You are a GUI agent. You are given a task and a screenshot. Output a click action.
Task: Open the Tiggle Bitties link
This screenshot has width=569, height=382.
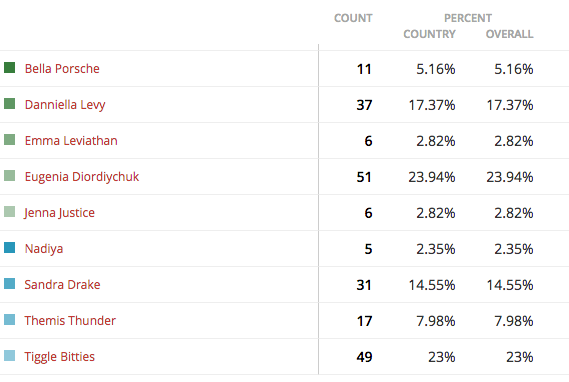[60, 357]
